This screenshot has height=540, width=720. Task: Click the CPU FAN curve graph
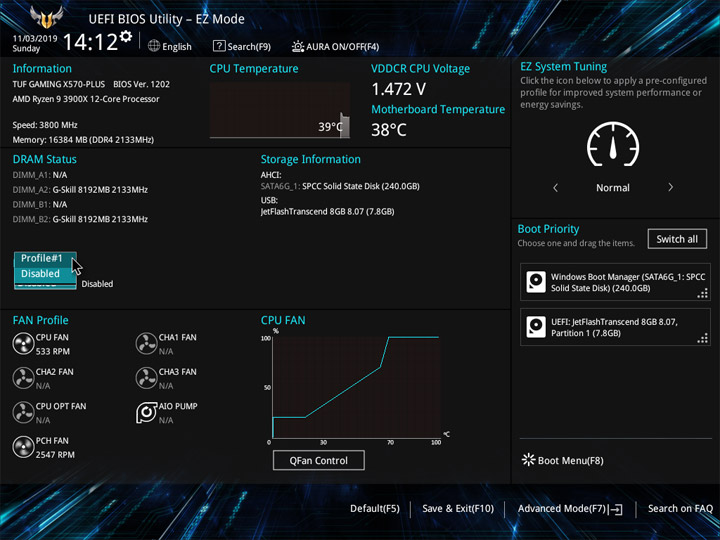(356, 387)
